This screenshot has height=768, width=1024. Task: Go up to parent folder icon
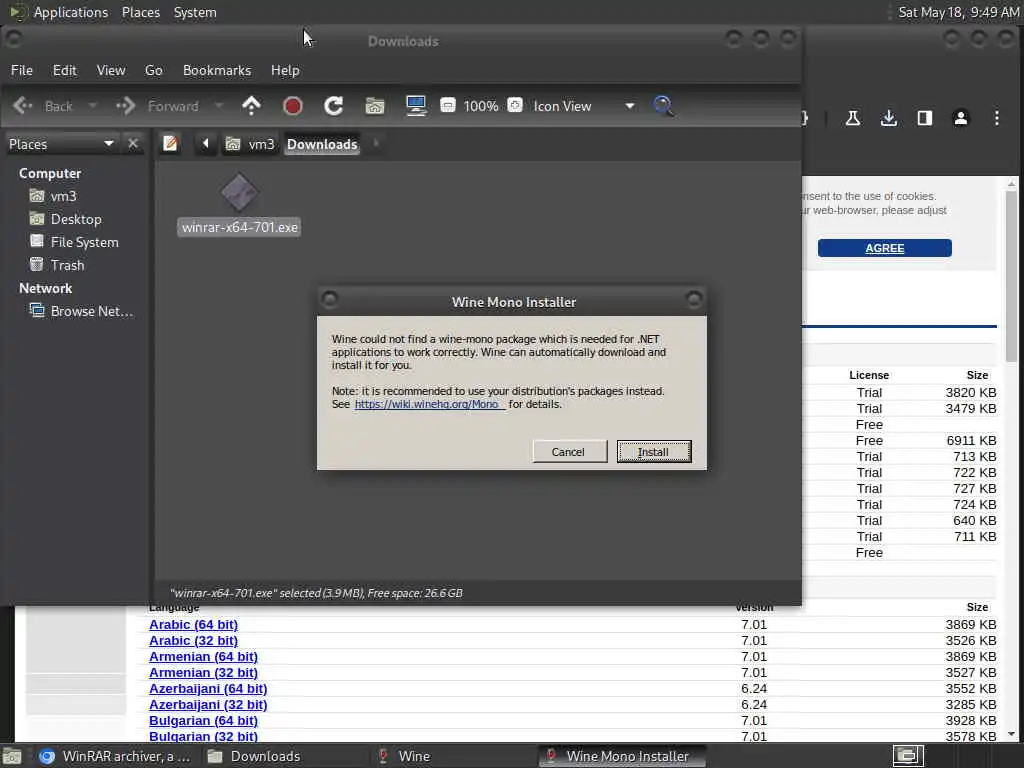click(251, 106)
